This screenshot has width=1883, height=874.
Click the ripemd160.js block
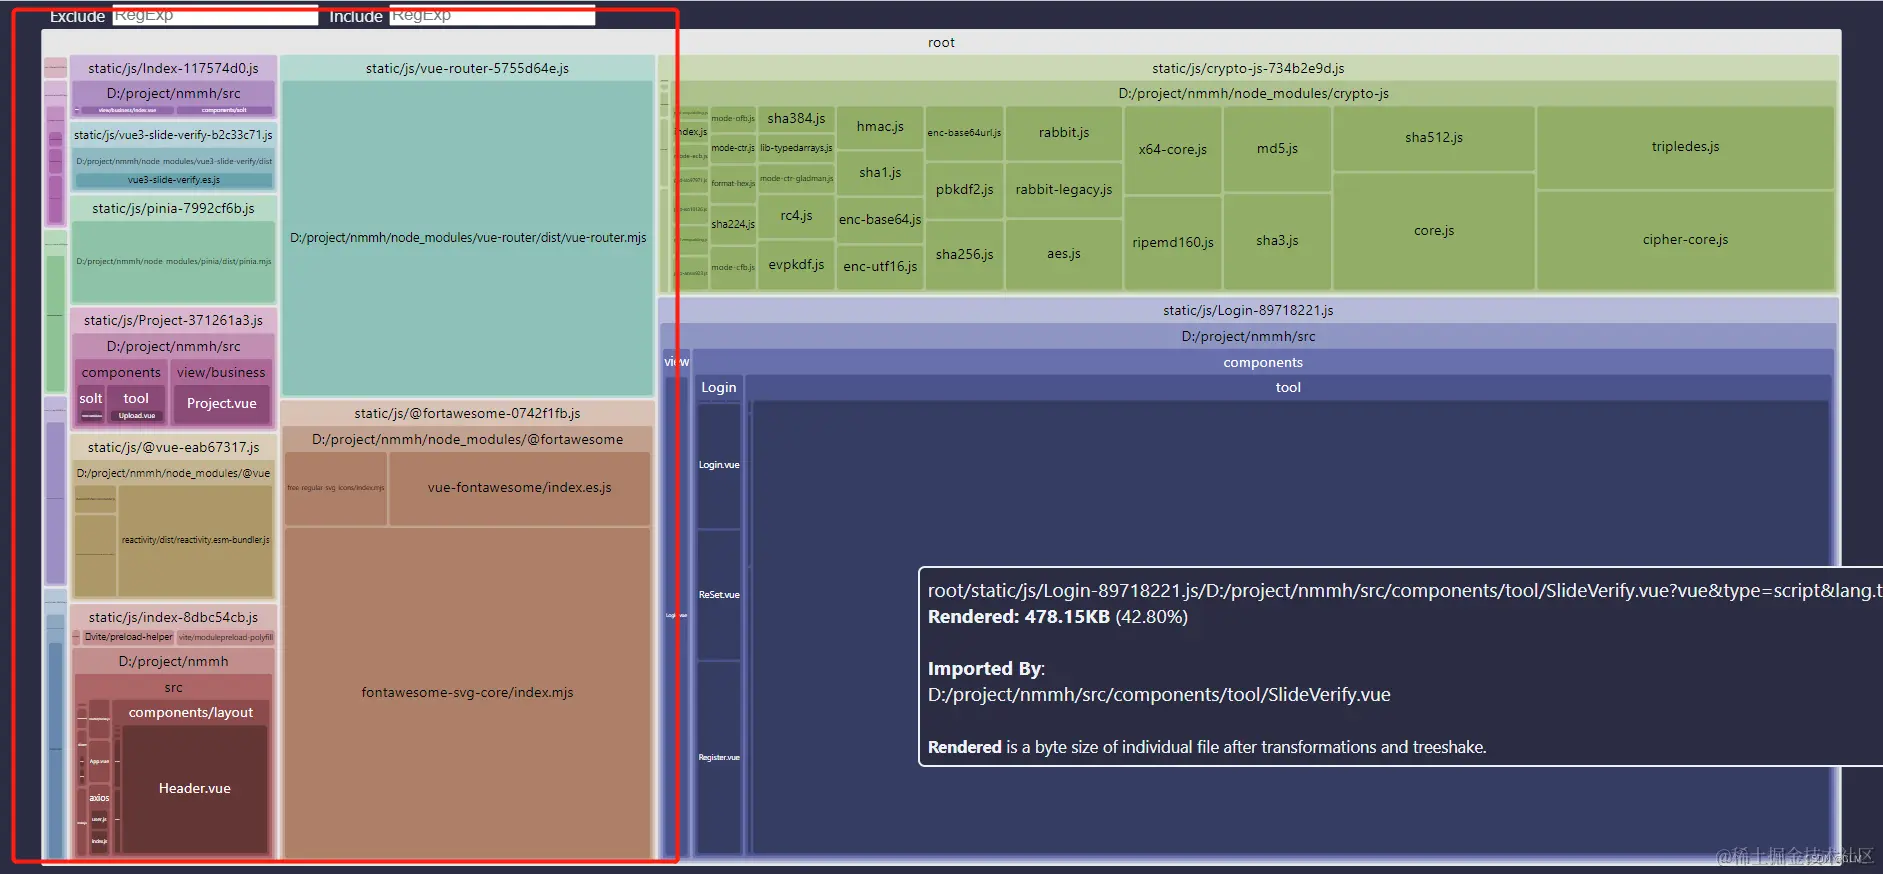tap(1172, 242)
